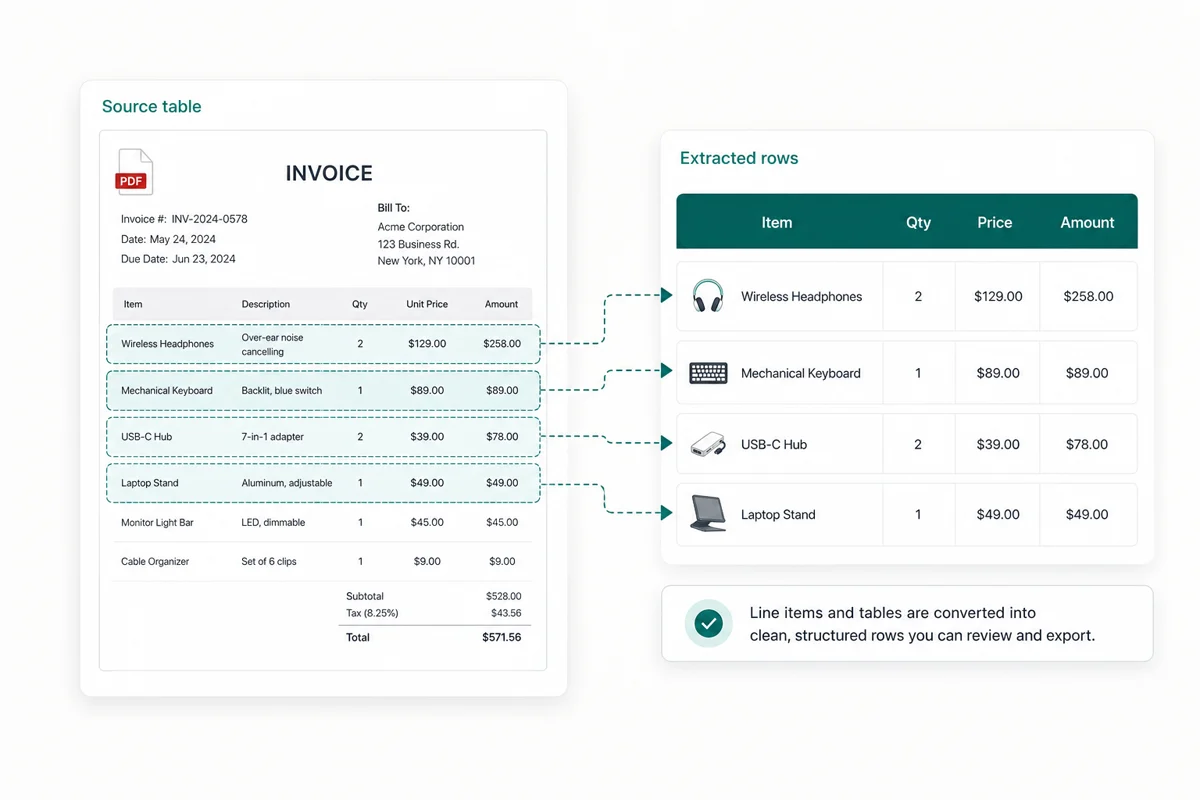Click $78.00 amount in Extracted rows

[x=1087, y=444]
